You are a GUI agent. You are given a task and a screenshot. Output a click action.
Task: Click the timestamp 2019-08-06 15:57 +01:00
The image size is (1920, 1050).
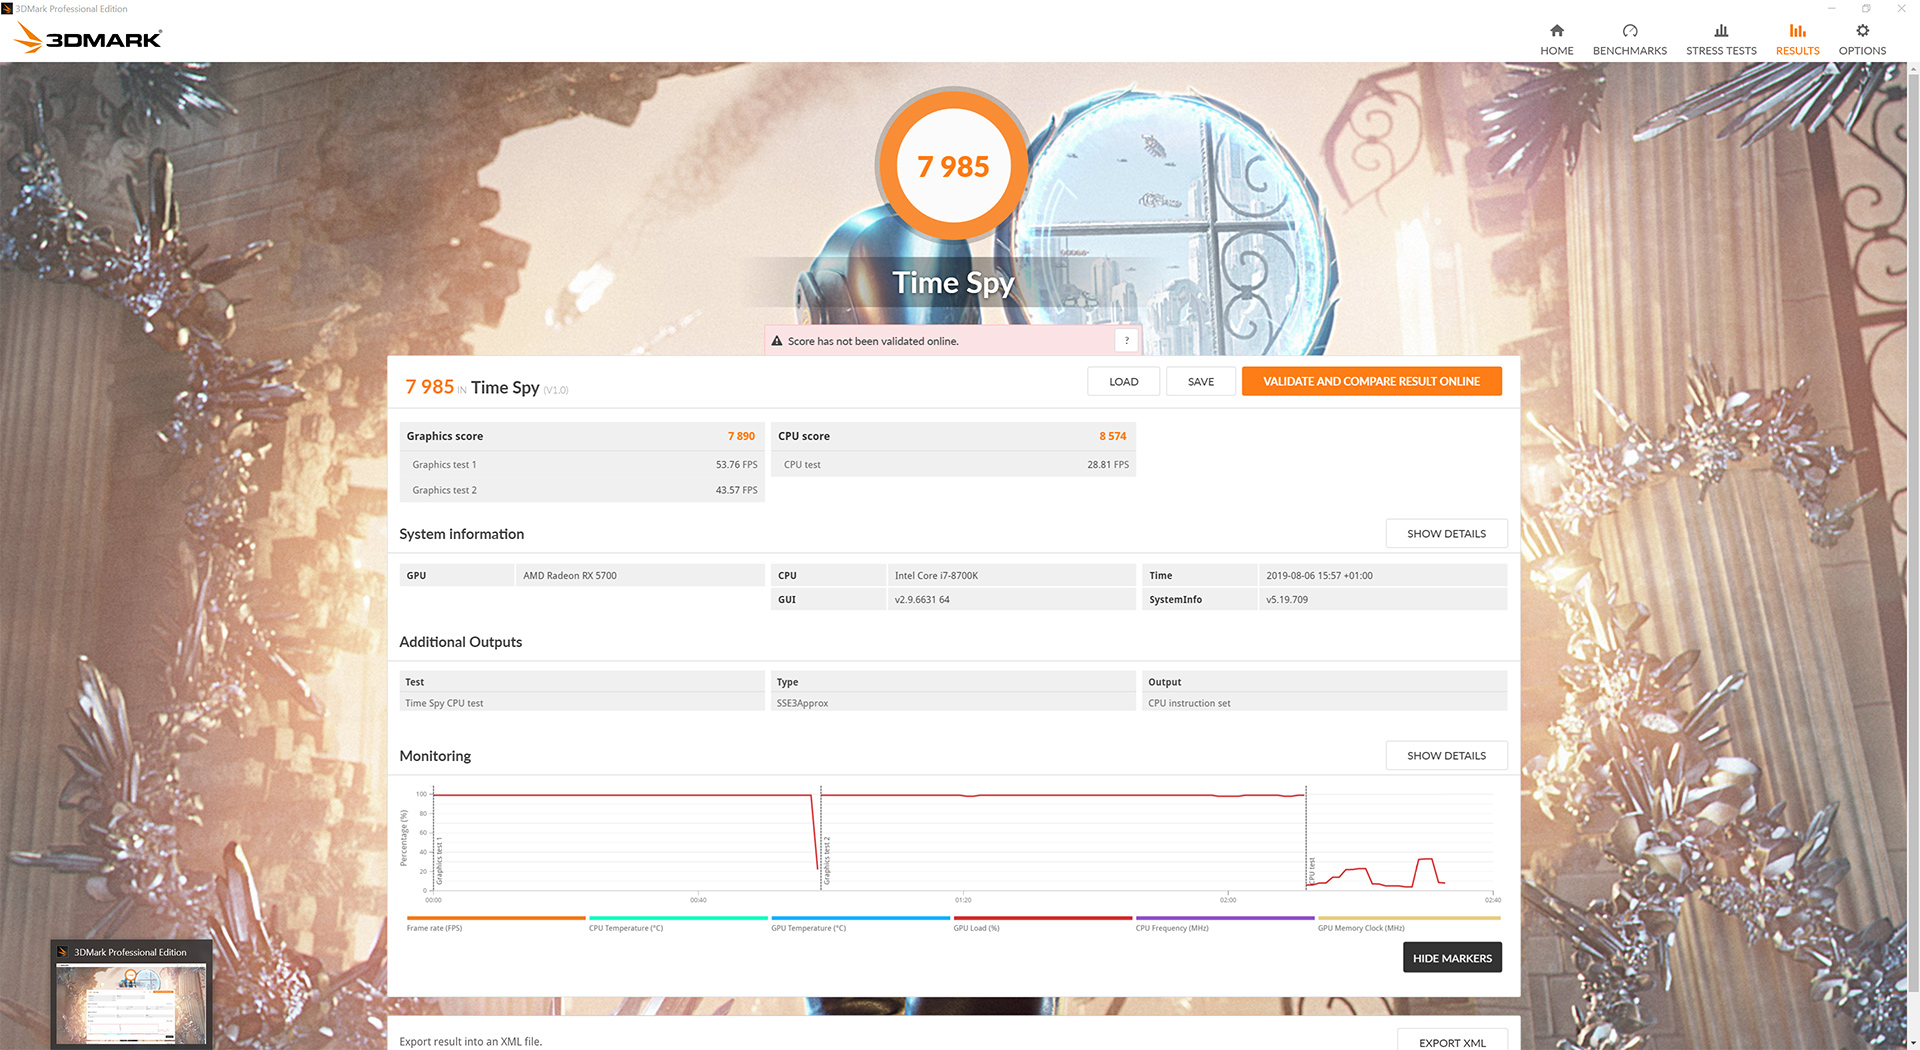1319,576
